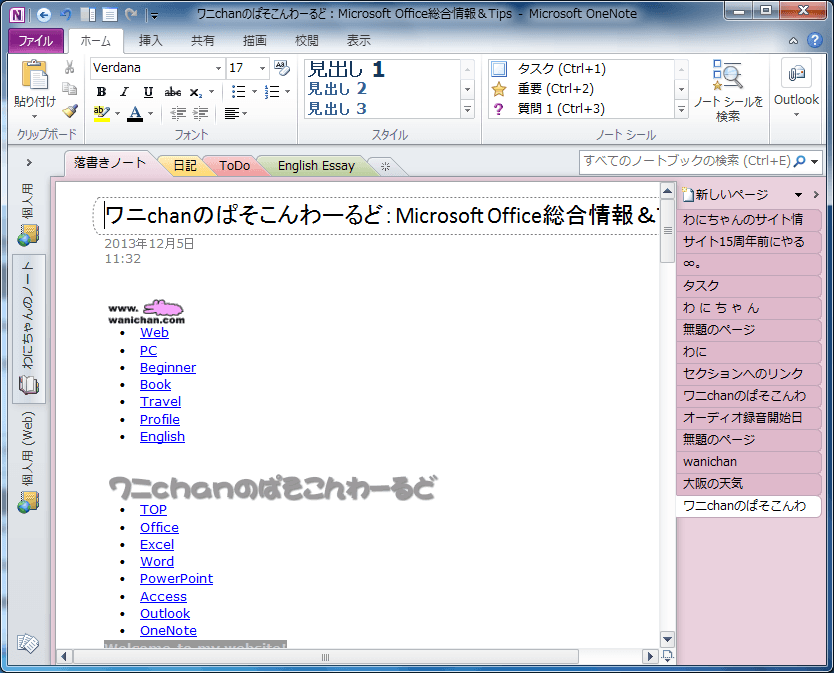Open the PowerPoint hyperlink
The width and height of the screenshot is (834, 673).
pos(176,579)
